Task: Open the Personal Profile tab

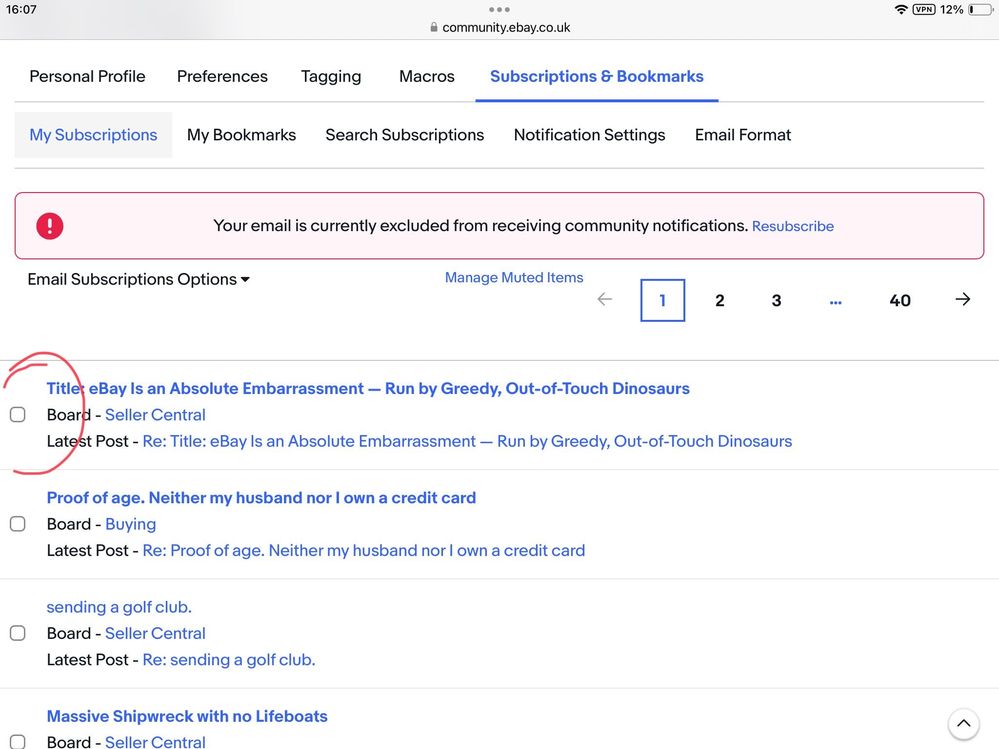Action: (x=87, y=76)
